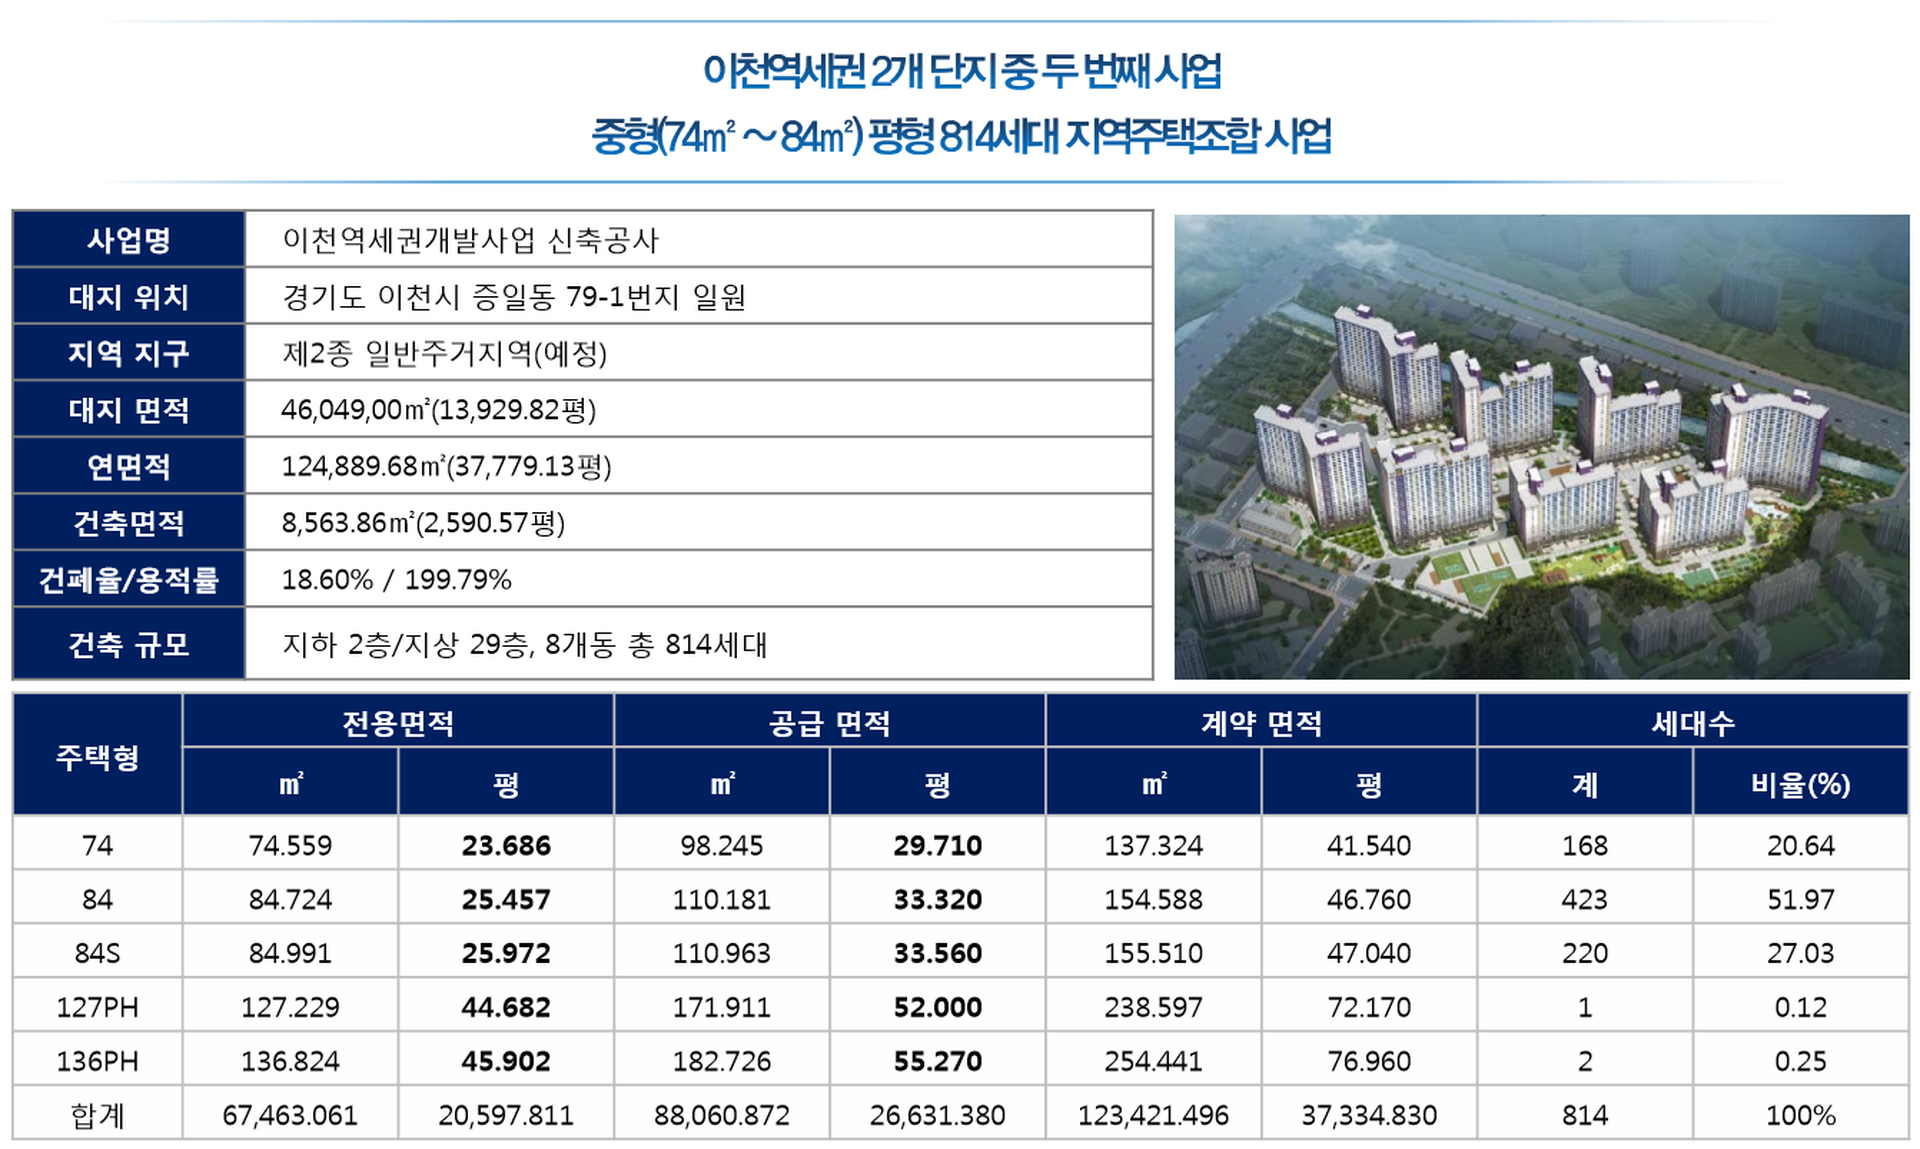Select ratio value '0.12'
The width and height of the screenshot is (1920, 1149).
[1801, 1007]
